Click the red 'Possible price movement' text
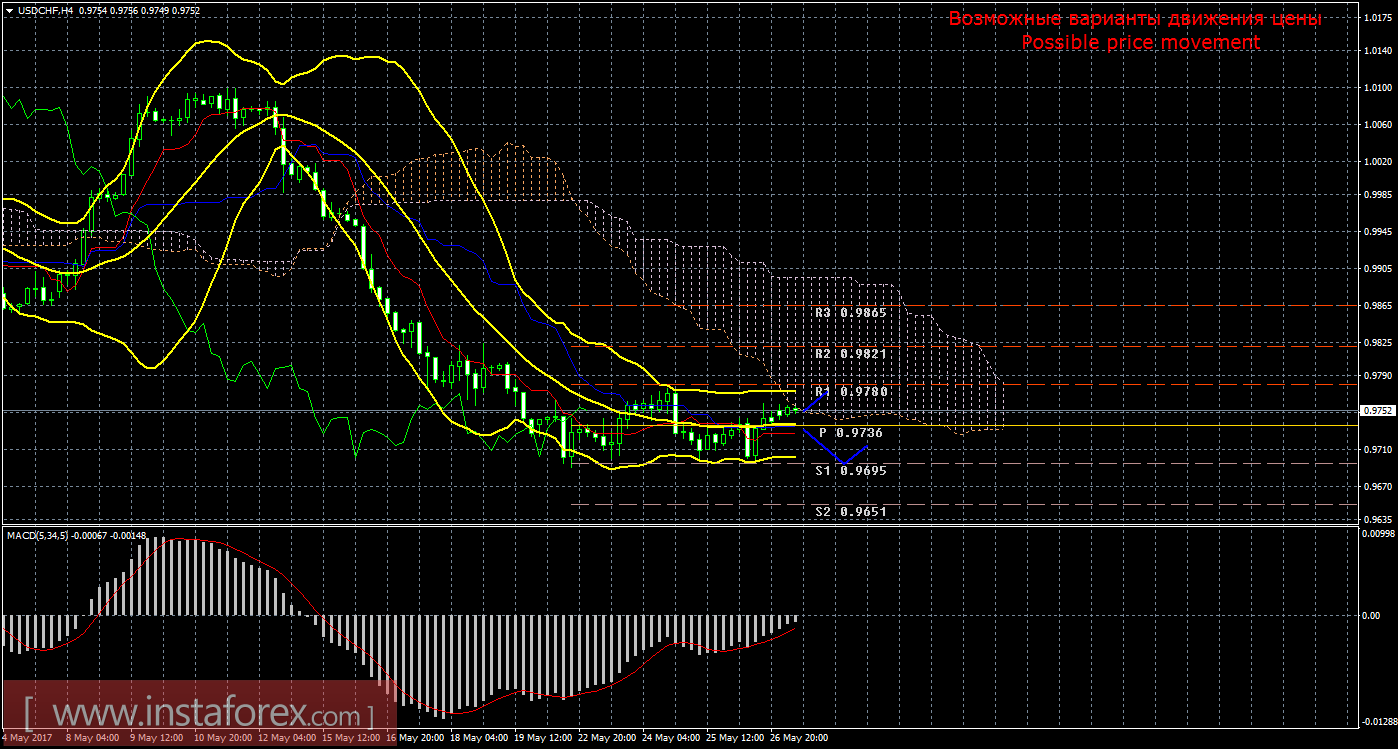The image size is (1398, 749). (1140, 42)
